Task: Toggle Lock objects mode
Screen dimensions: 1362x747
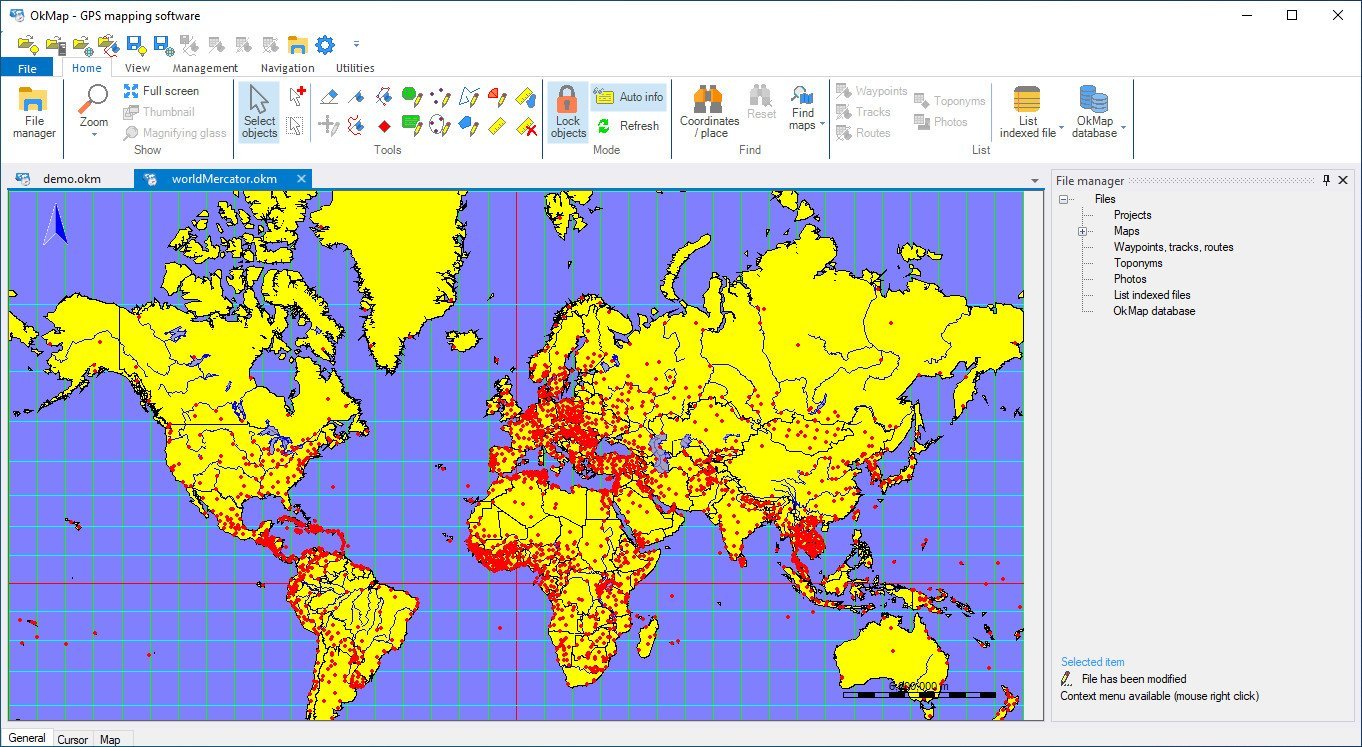Action: point(567,113)
